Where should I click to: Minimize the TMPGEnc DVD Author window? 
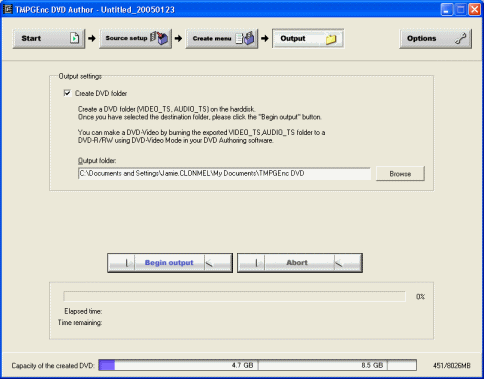point(446,10)
